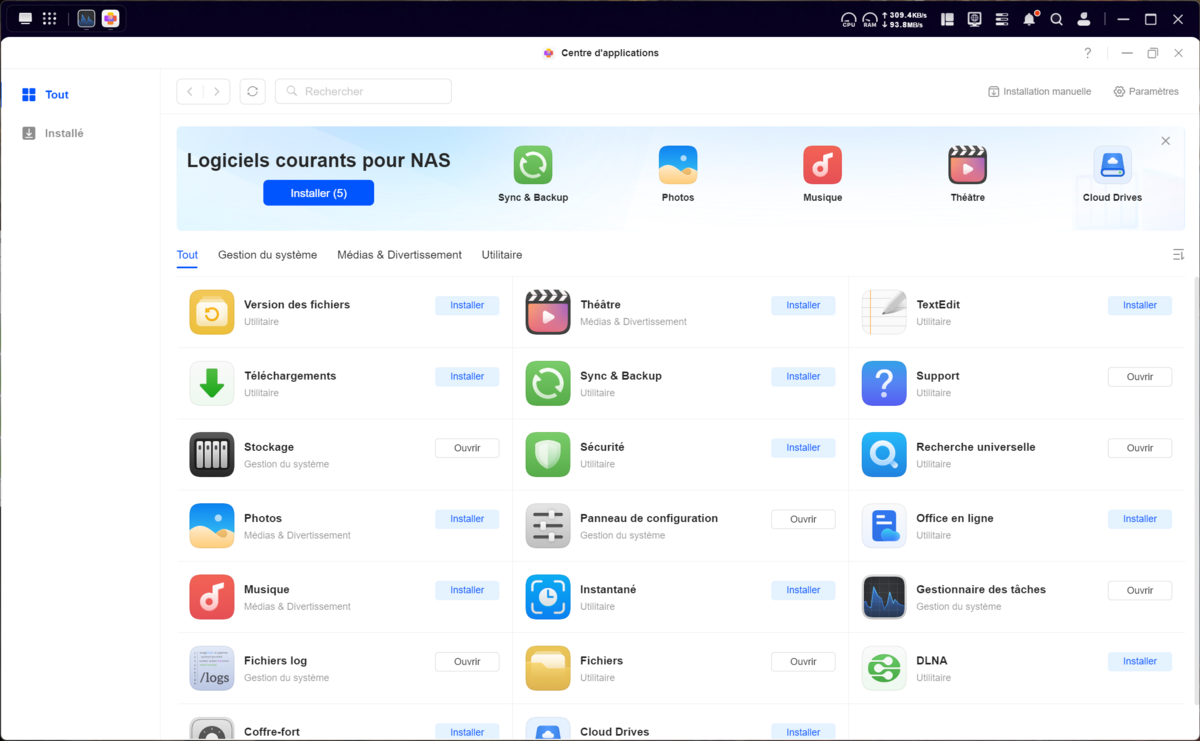Click the help question mark icon
This screenshot has height=741, width=1200.
[x=1088, y=53]
